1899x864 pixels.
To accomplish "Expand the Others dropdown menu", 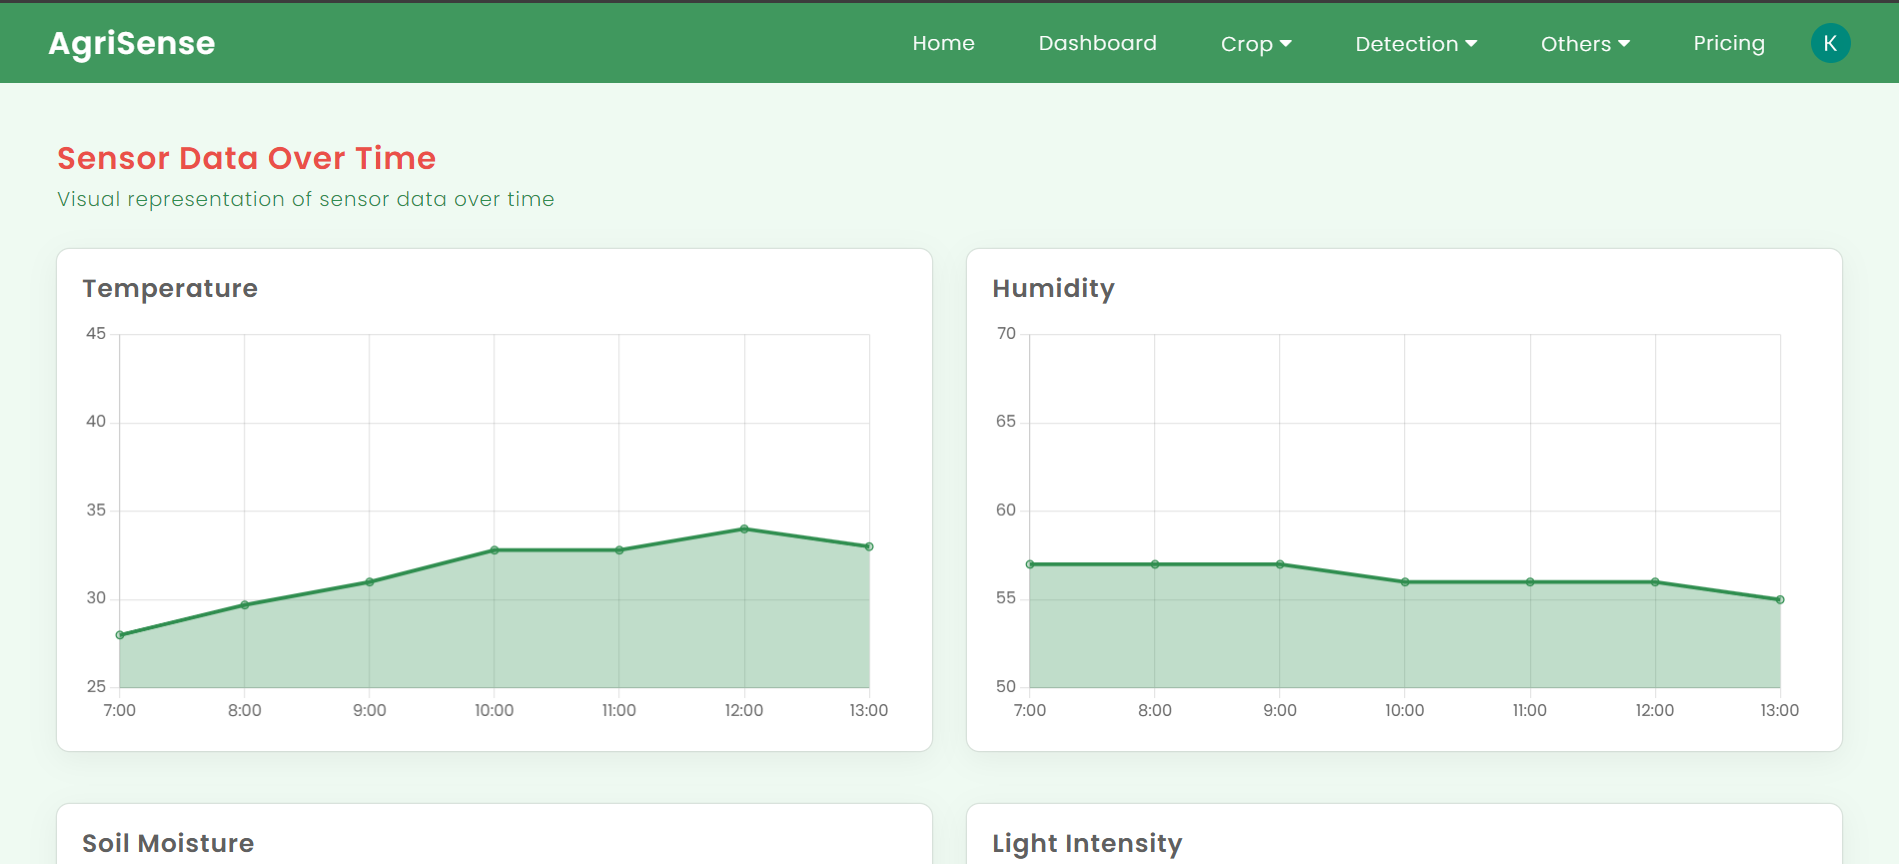I will tap(1585, 44).
